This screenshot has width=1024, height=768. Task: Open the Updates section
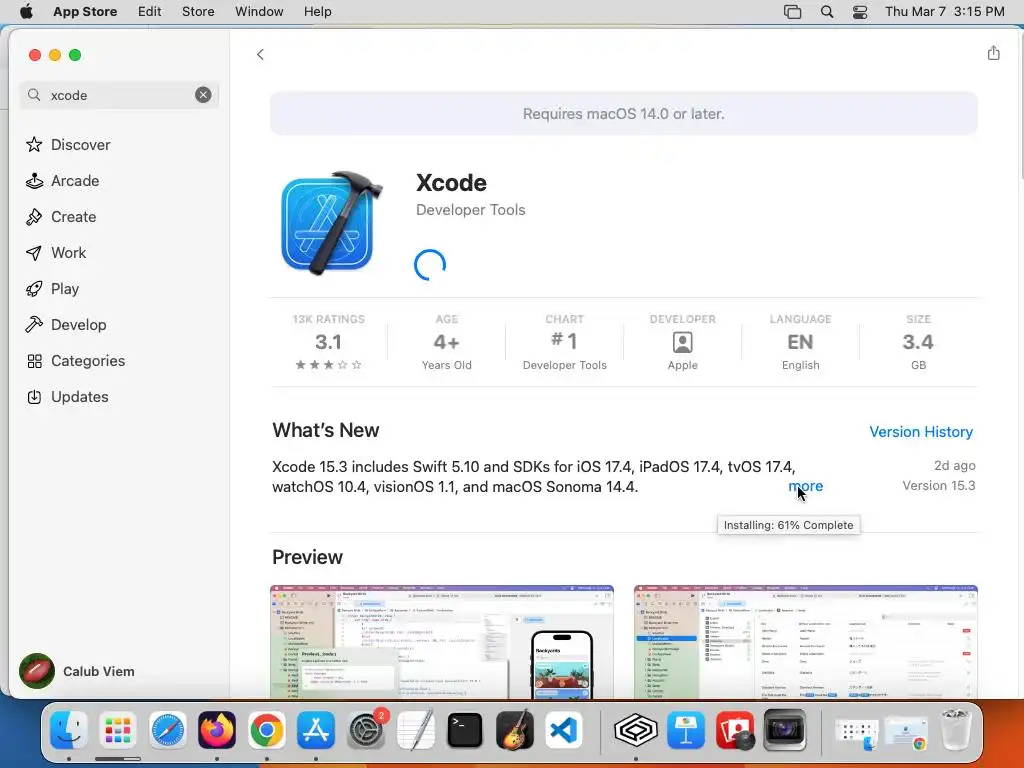[x=67, y=397]
